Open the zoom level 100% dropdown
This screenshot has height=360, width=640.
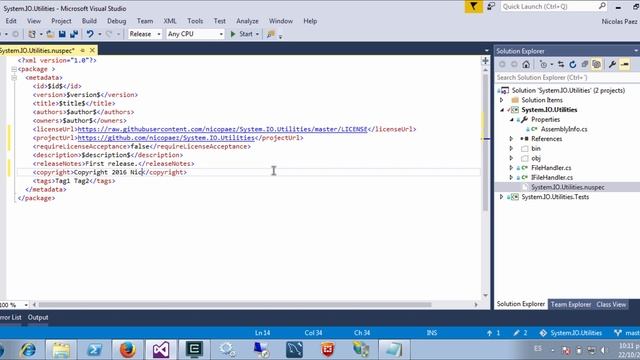tap(26, 305)
